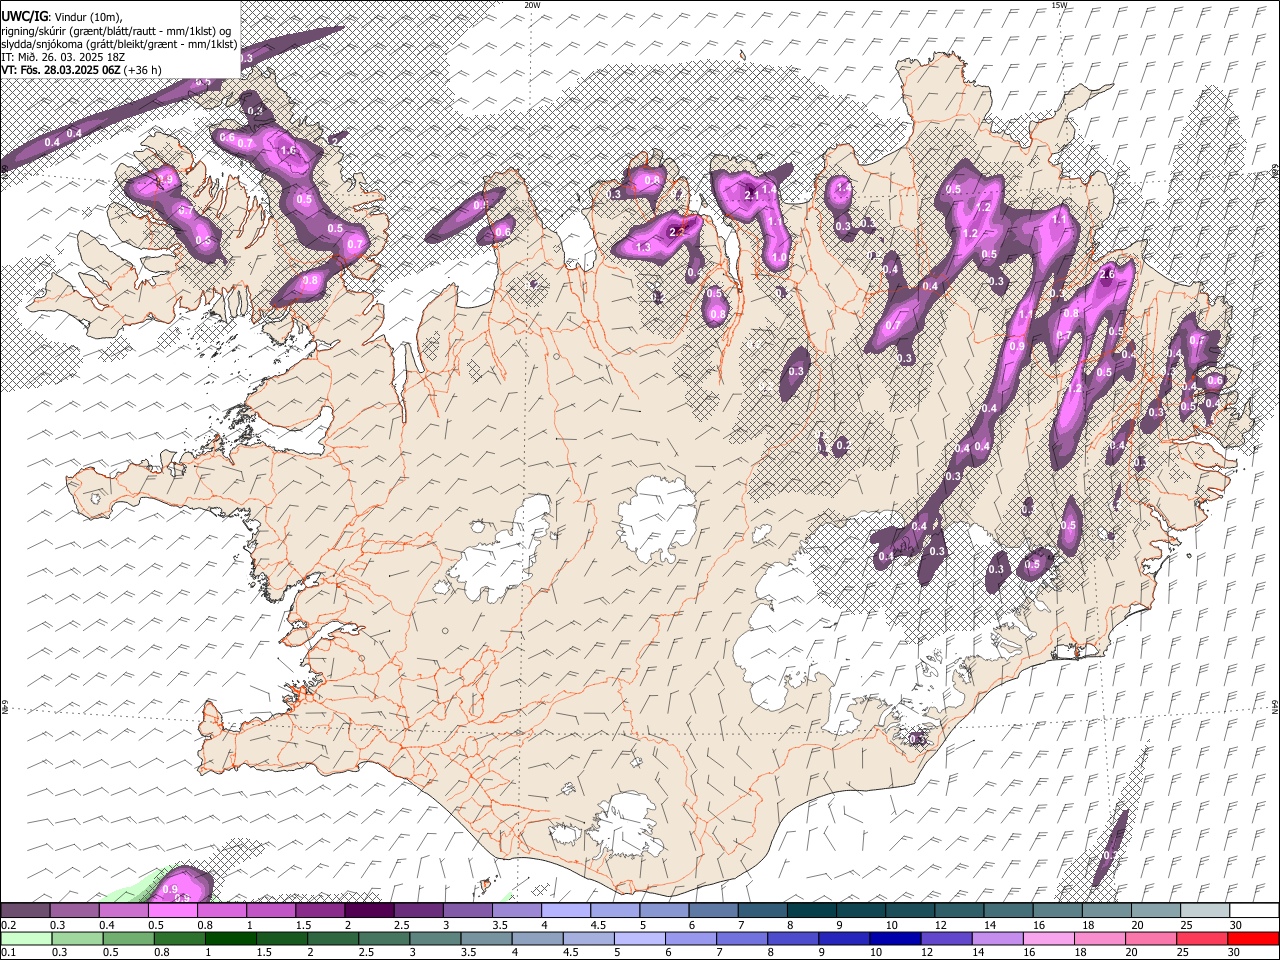
Task: Click the '0.1' label on the bottom colour scale
Action: pos(9,953)
